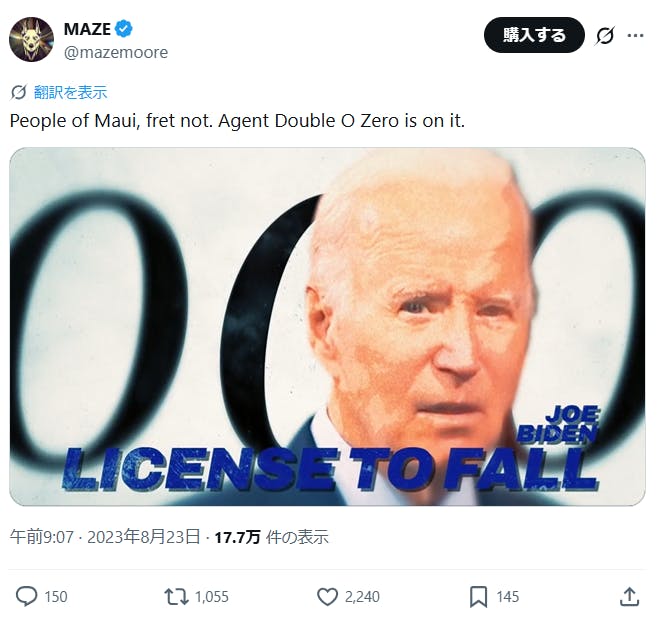Like the post with the heart icon
The image size is (662, 617).
[x=327, y=596]
